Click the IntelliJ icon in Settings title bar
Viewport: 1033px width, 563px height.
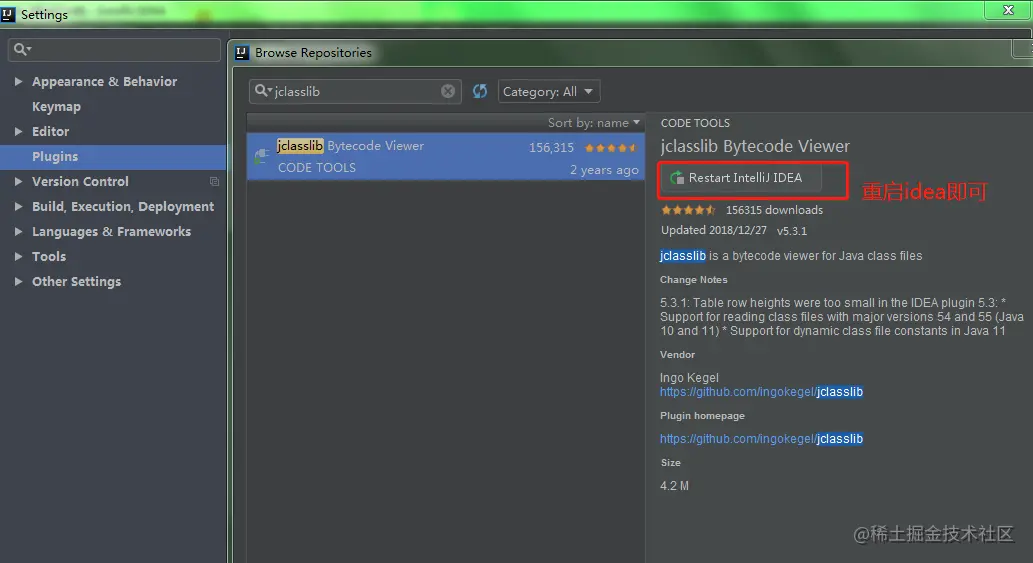click(8, 14)
